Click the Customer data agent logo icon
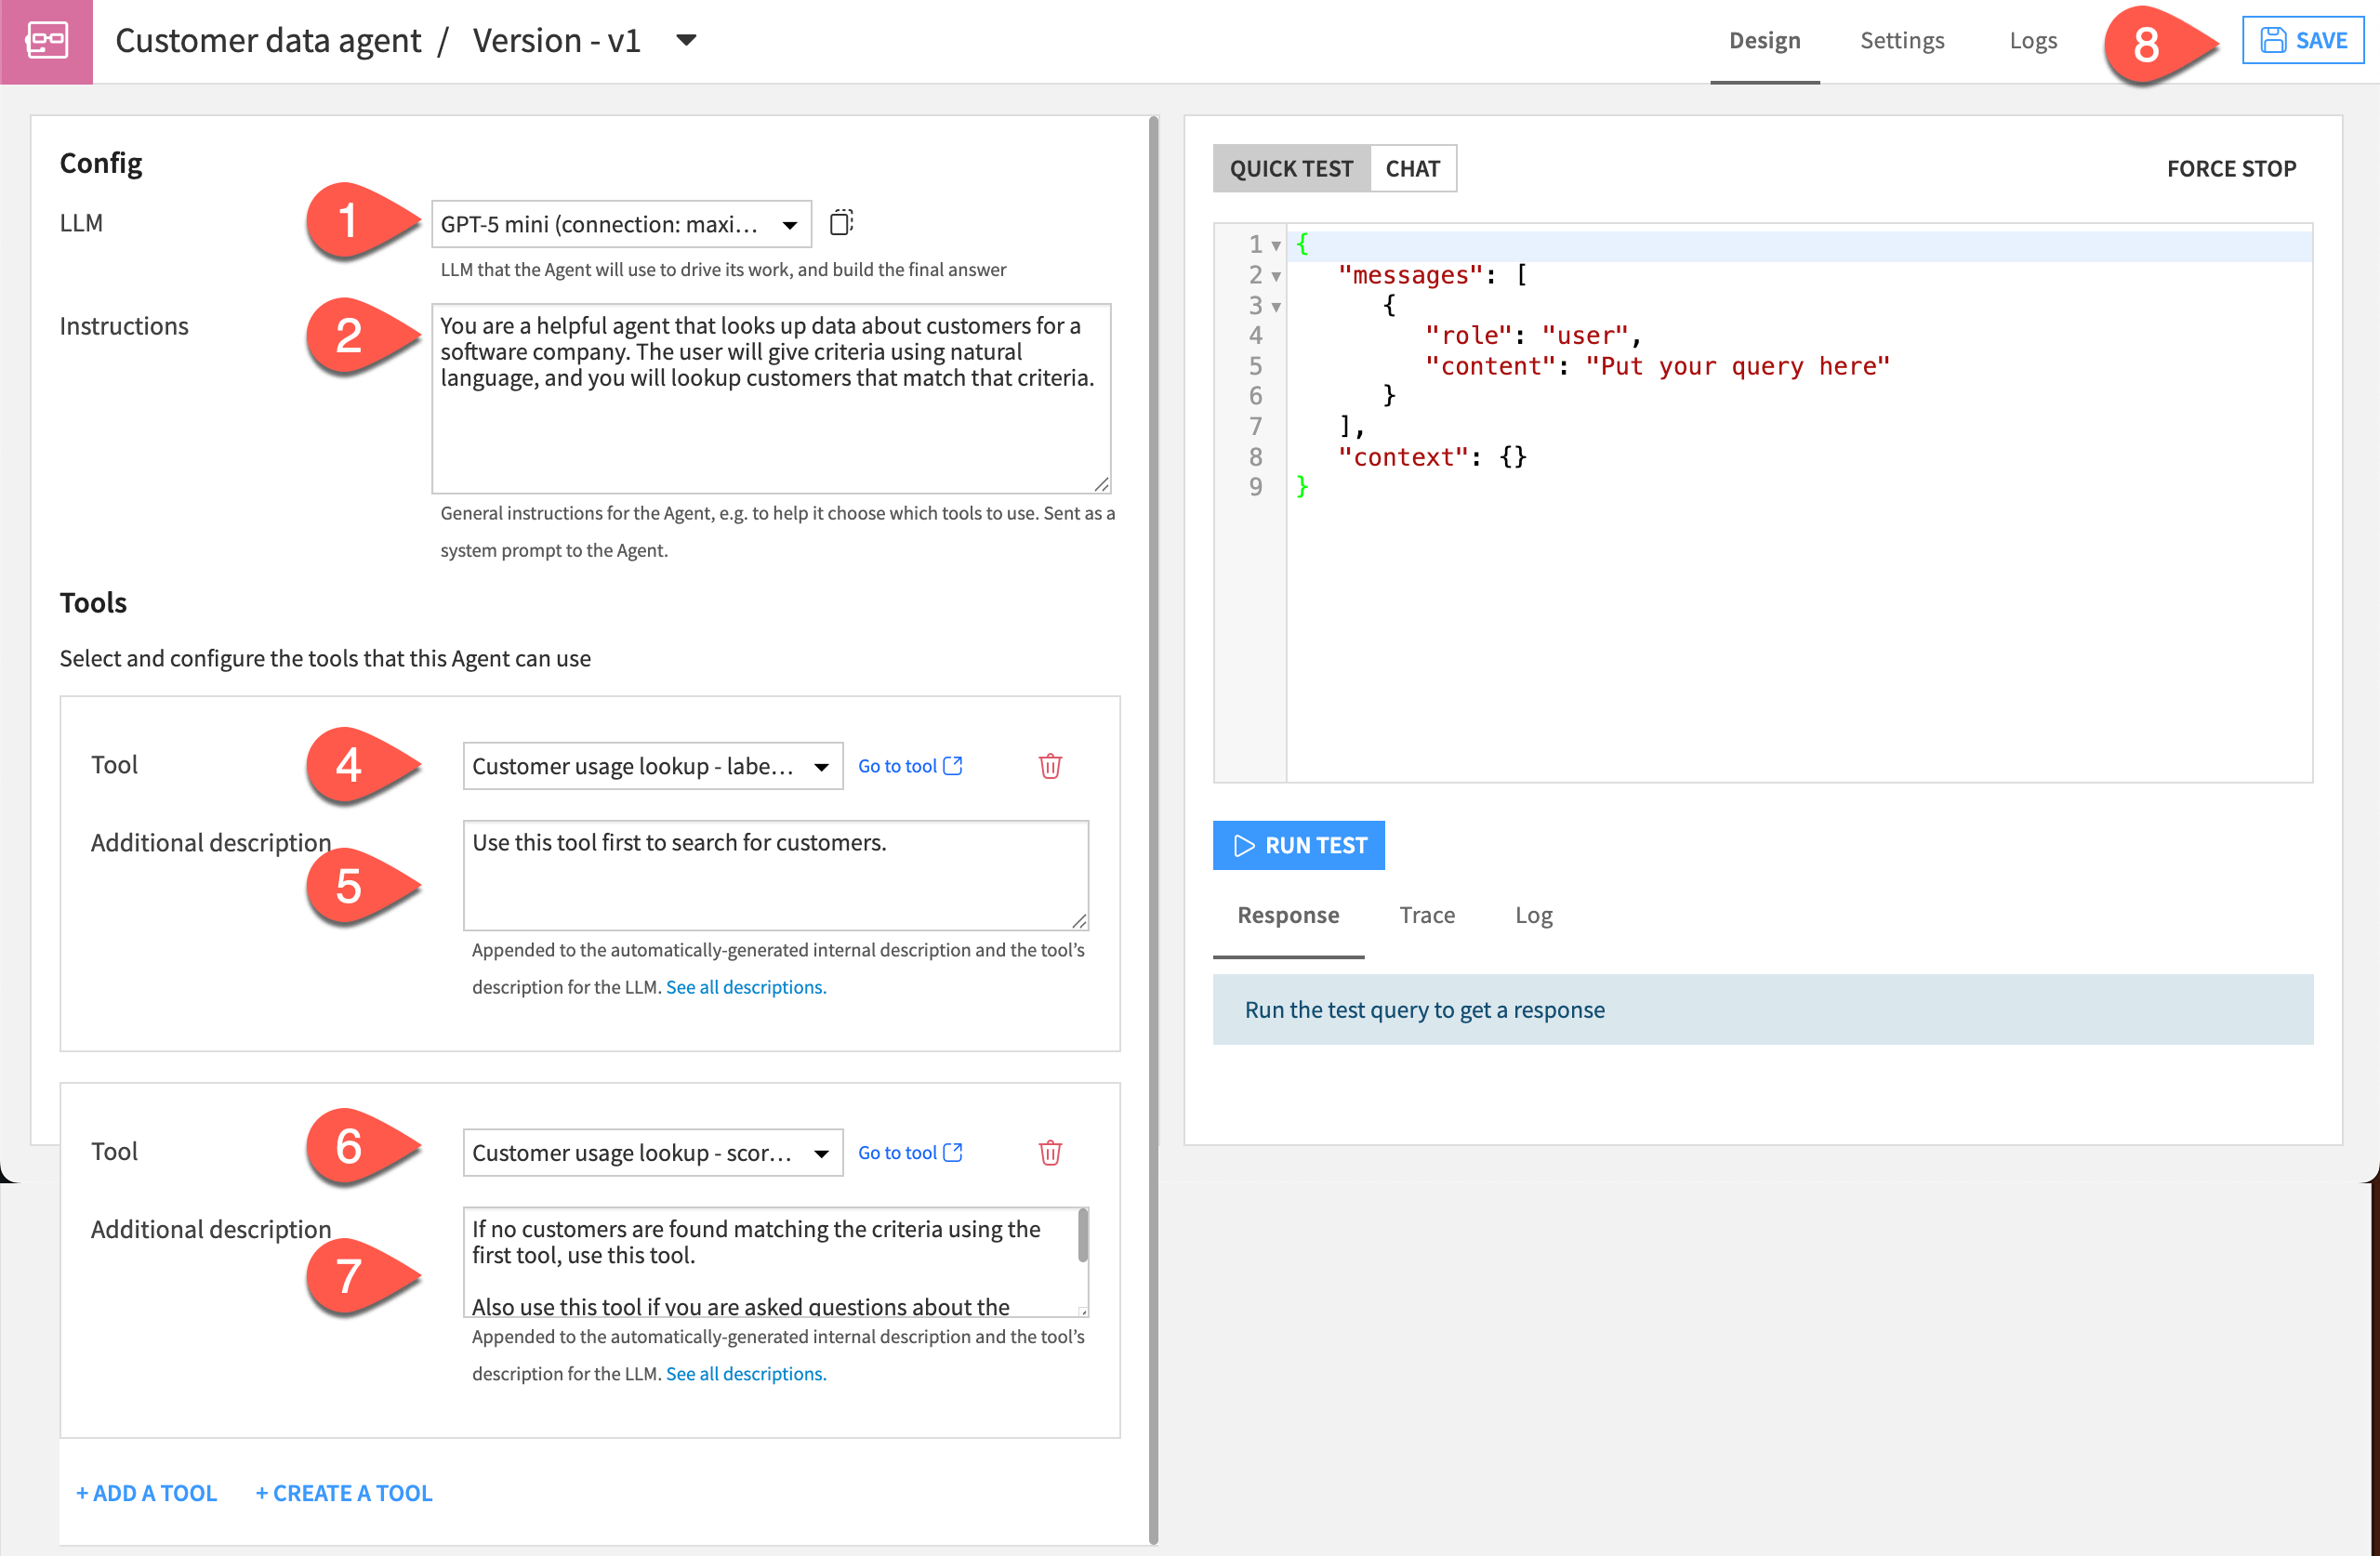2380x1556 pixels. click(46, 41)
